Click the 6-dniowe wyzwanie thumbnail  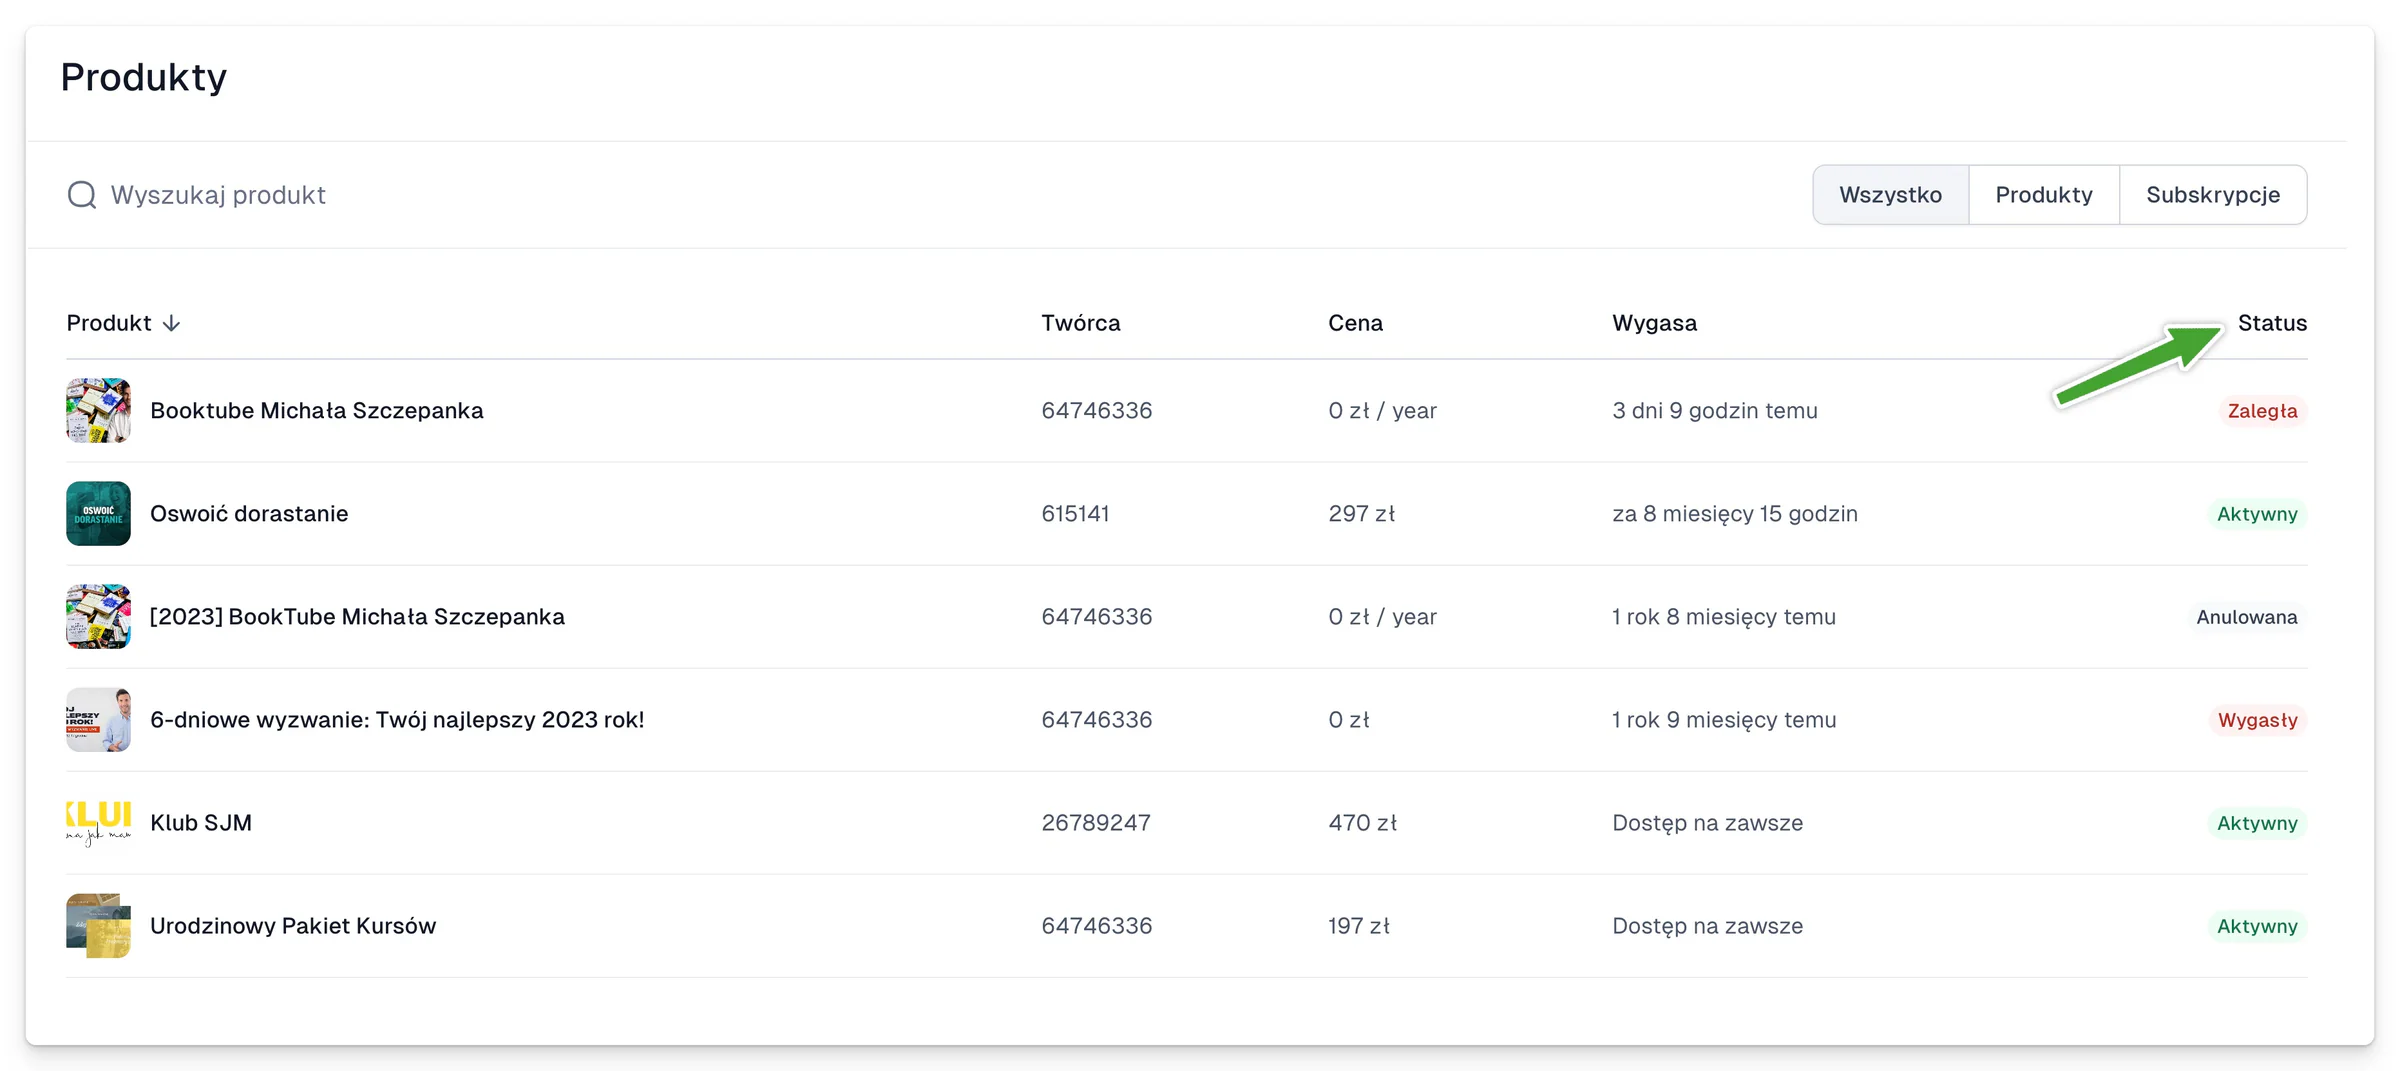98,719
